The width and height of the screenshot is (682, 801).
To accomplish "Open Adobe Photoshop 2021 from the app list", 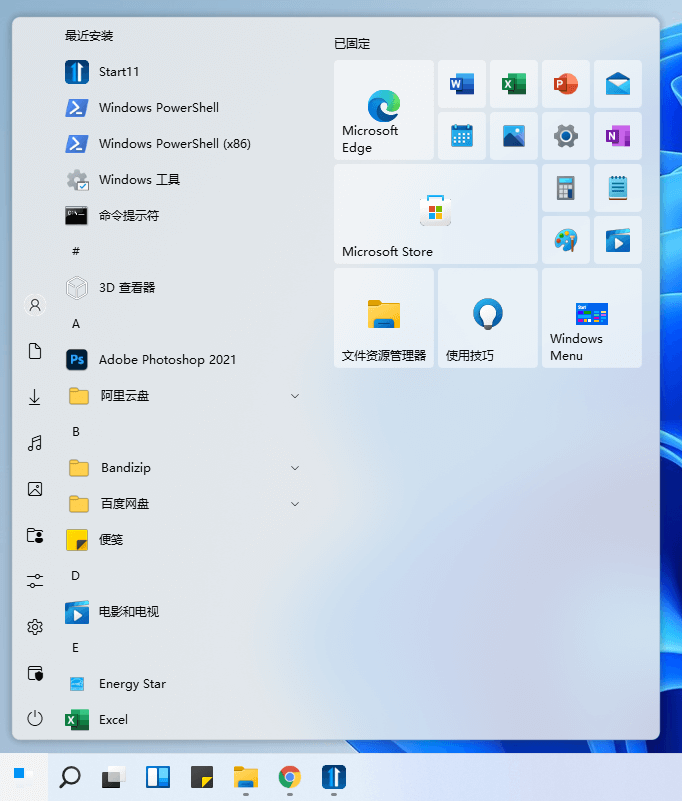I will pos(167,360).
